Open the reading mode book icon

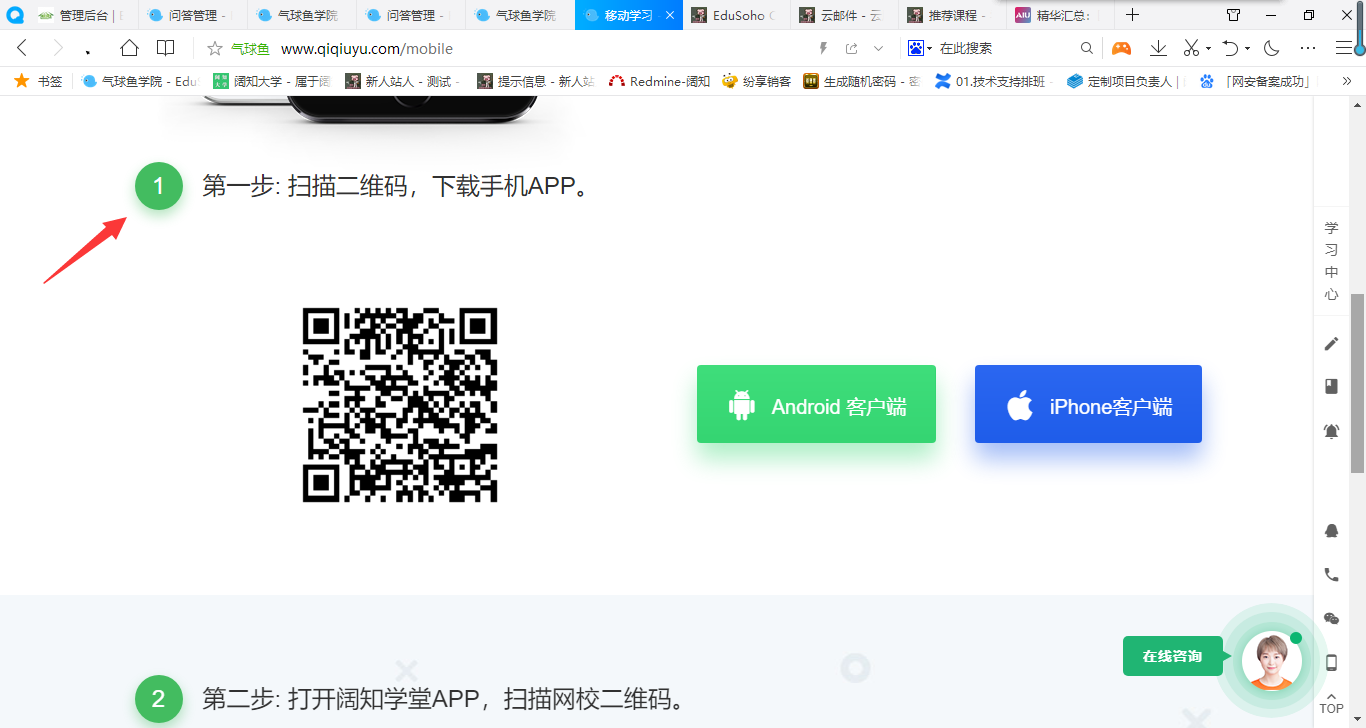166,48
